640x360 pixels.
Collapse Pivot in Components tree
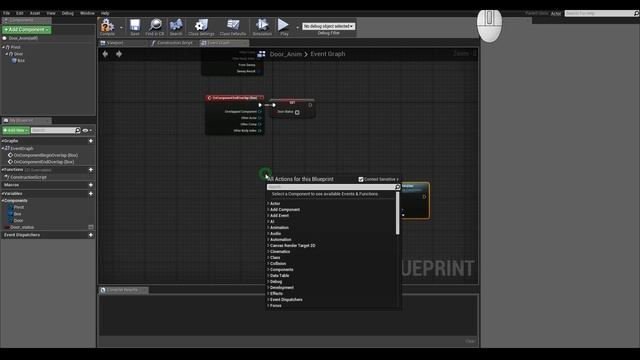[x=4, y=47]
